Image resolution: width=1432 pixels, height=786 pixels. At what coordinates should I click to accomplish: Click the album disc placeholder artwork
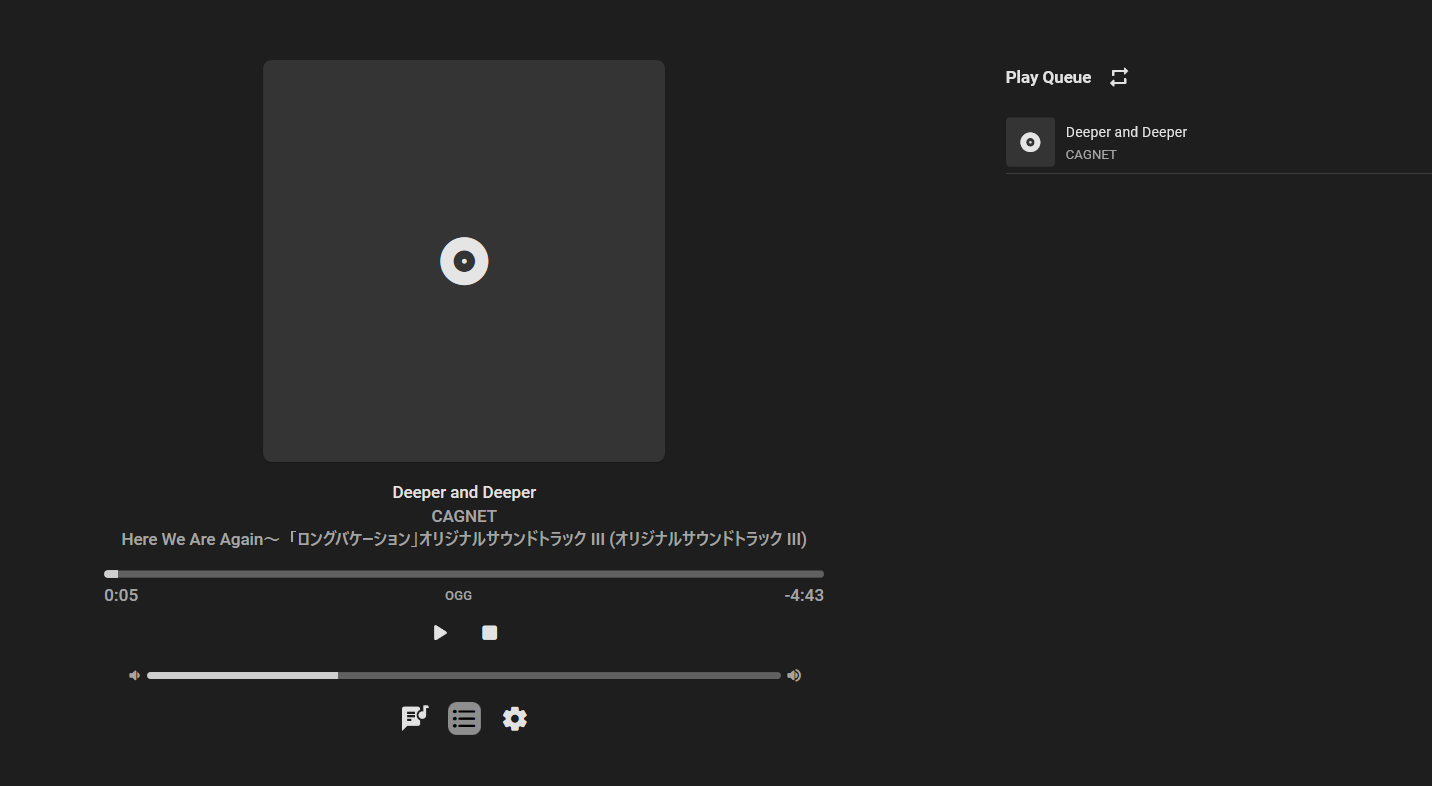coord(463,260)
